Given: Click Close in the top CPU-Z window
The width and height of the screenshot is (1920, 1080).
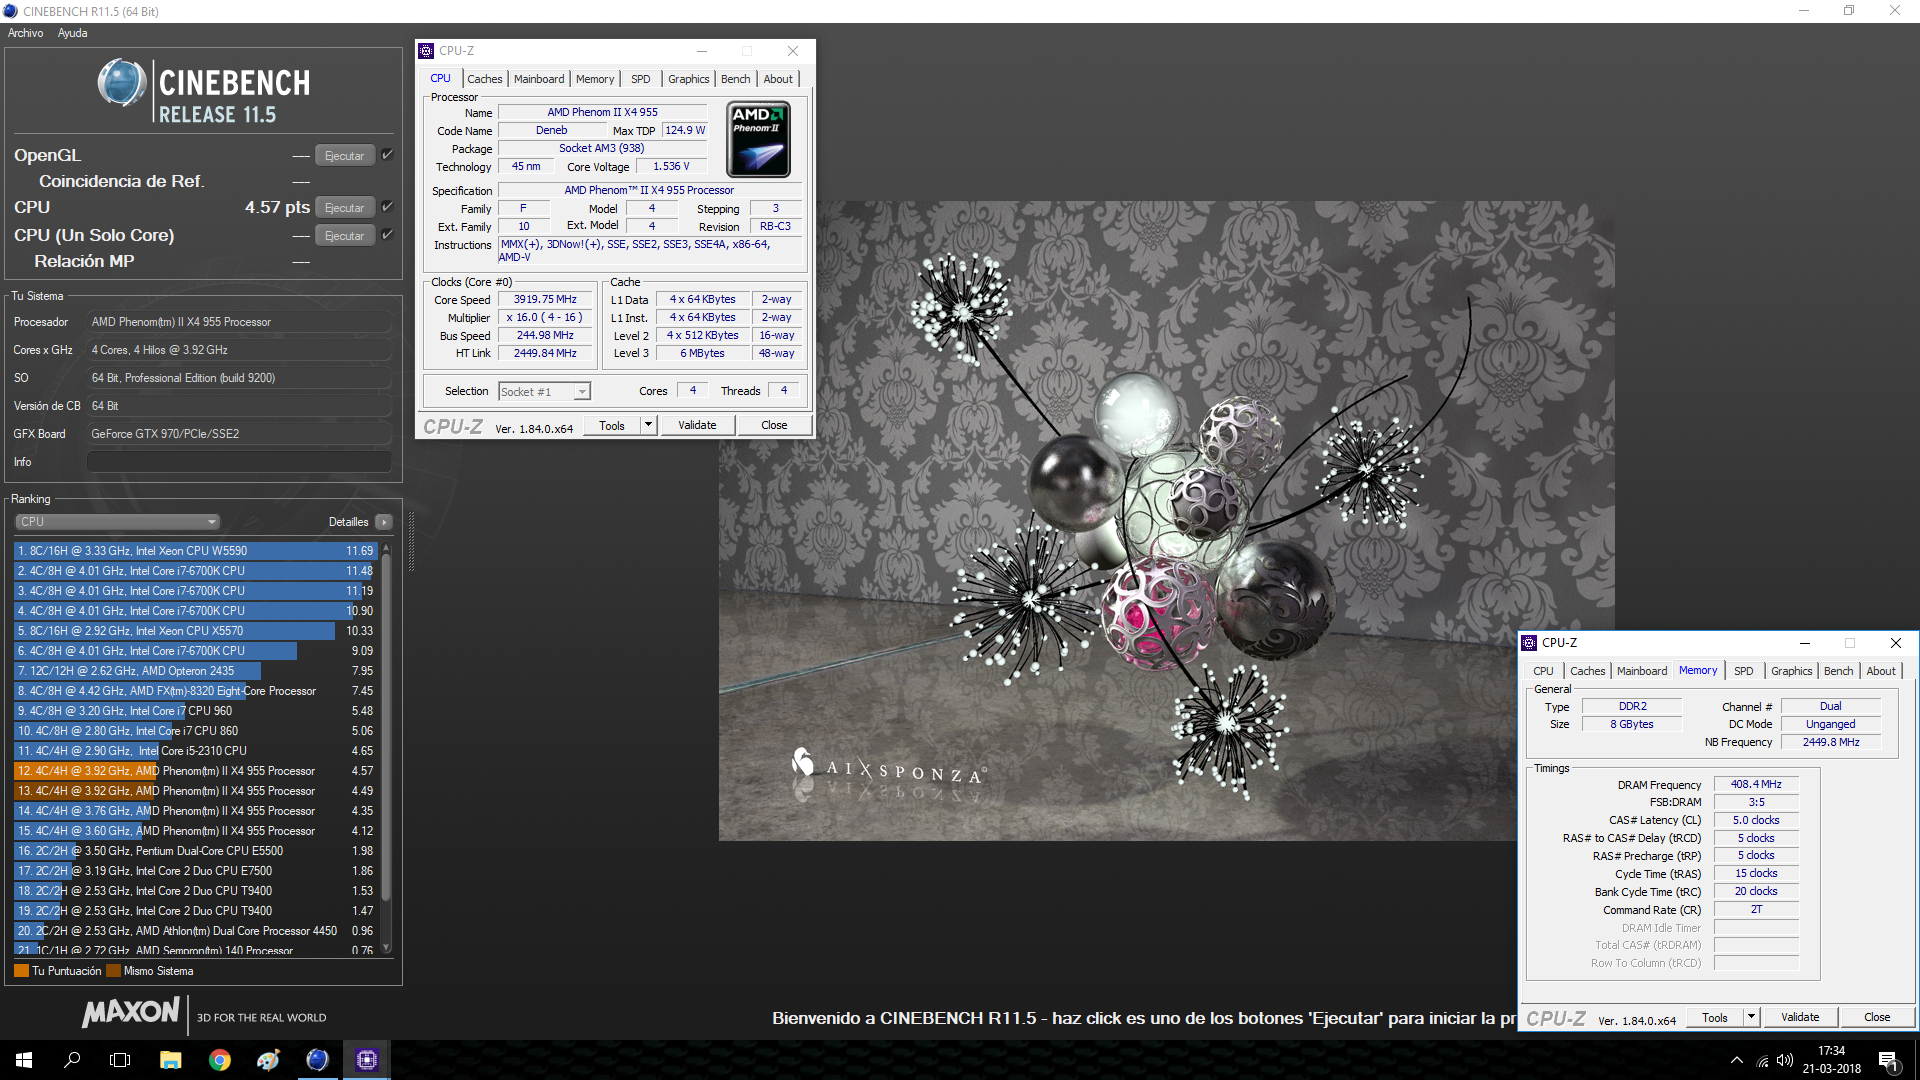Looking at the screenshot, I should coord(774,425).
